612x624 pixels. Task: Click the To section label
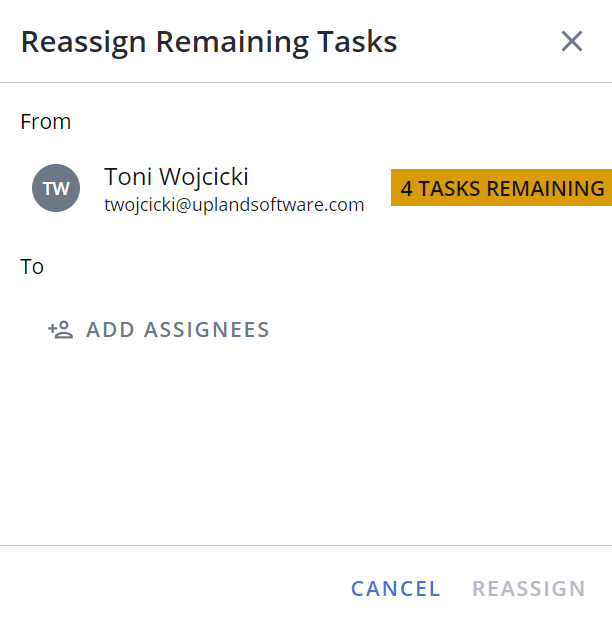(x=32, y=266)
